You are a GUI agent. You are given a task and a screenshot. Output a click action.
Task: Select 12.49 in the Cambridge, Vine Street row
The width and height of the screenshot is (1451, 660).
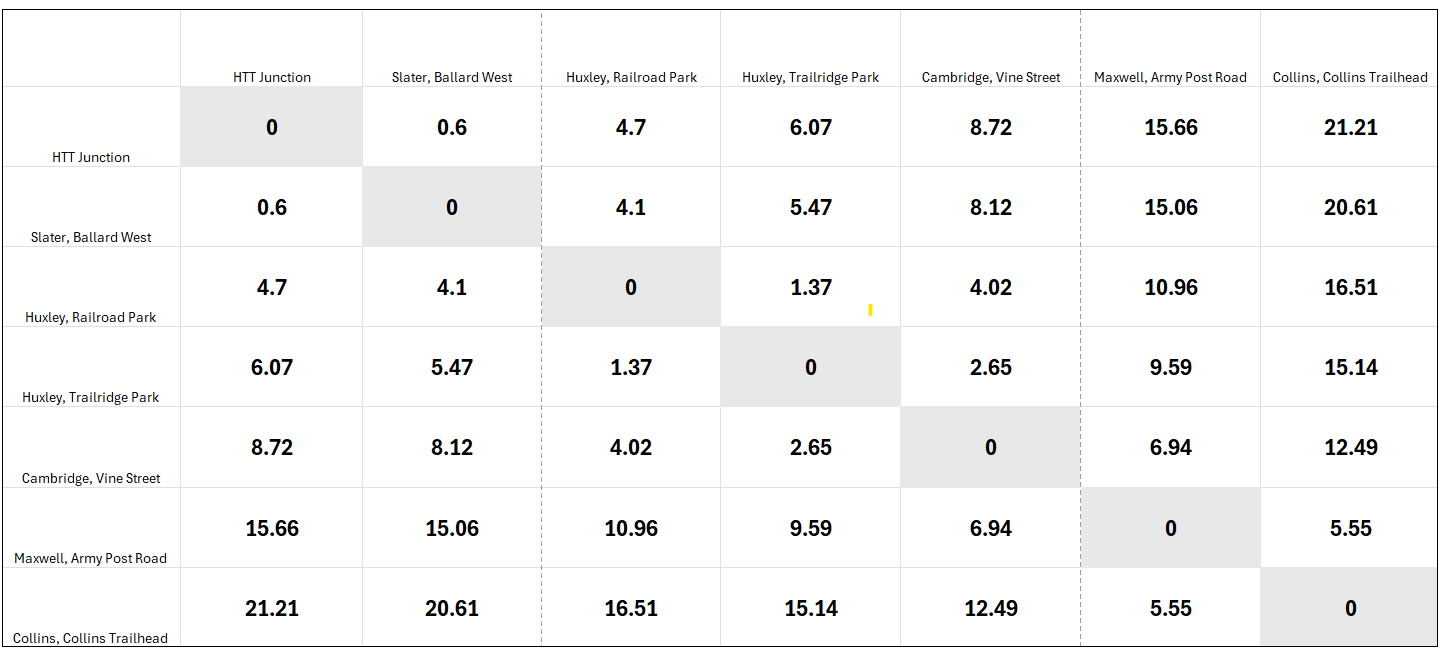click(x=1350, y=447)
